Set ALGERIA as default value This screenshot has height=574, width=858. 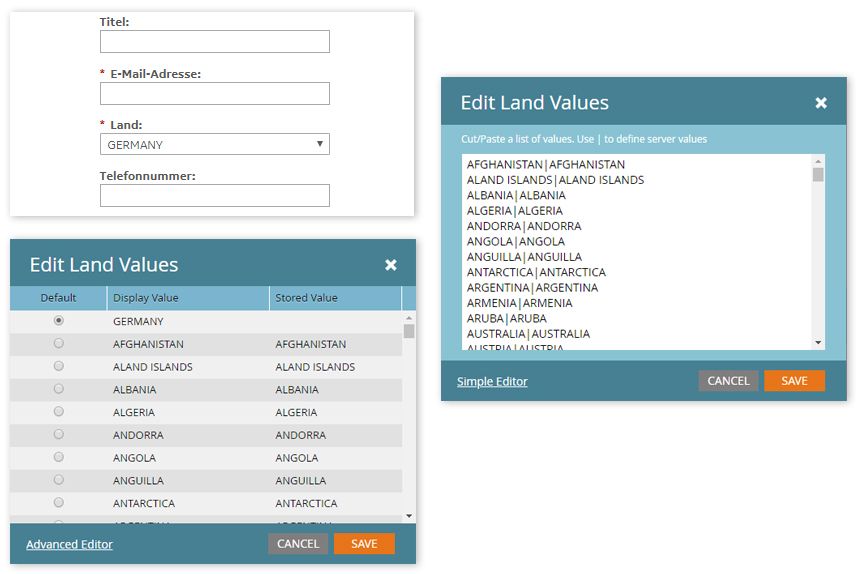(59, 411)
